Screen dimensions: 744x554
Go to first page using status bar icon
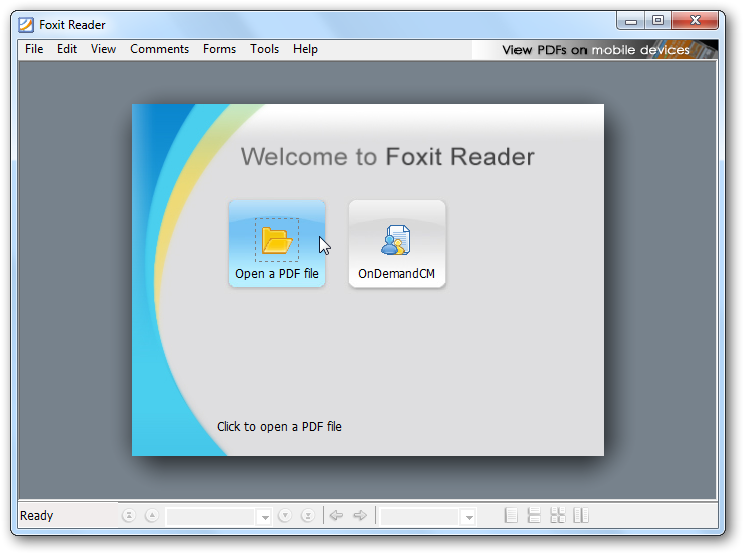pos(129,515)
